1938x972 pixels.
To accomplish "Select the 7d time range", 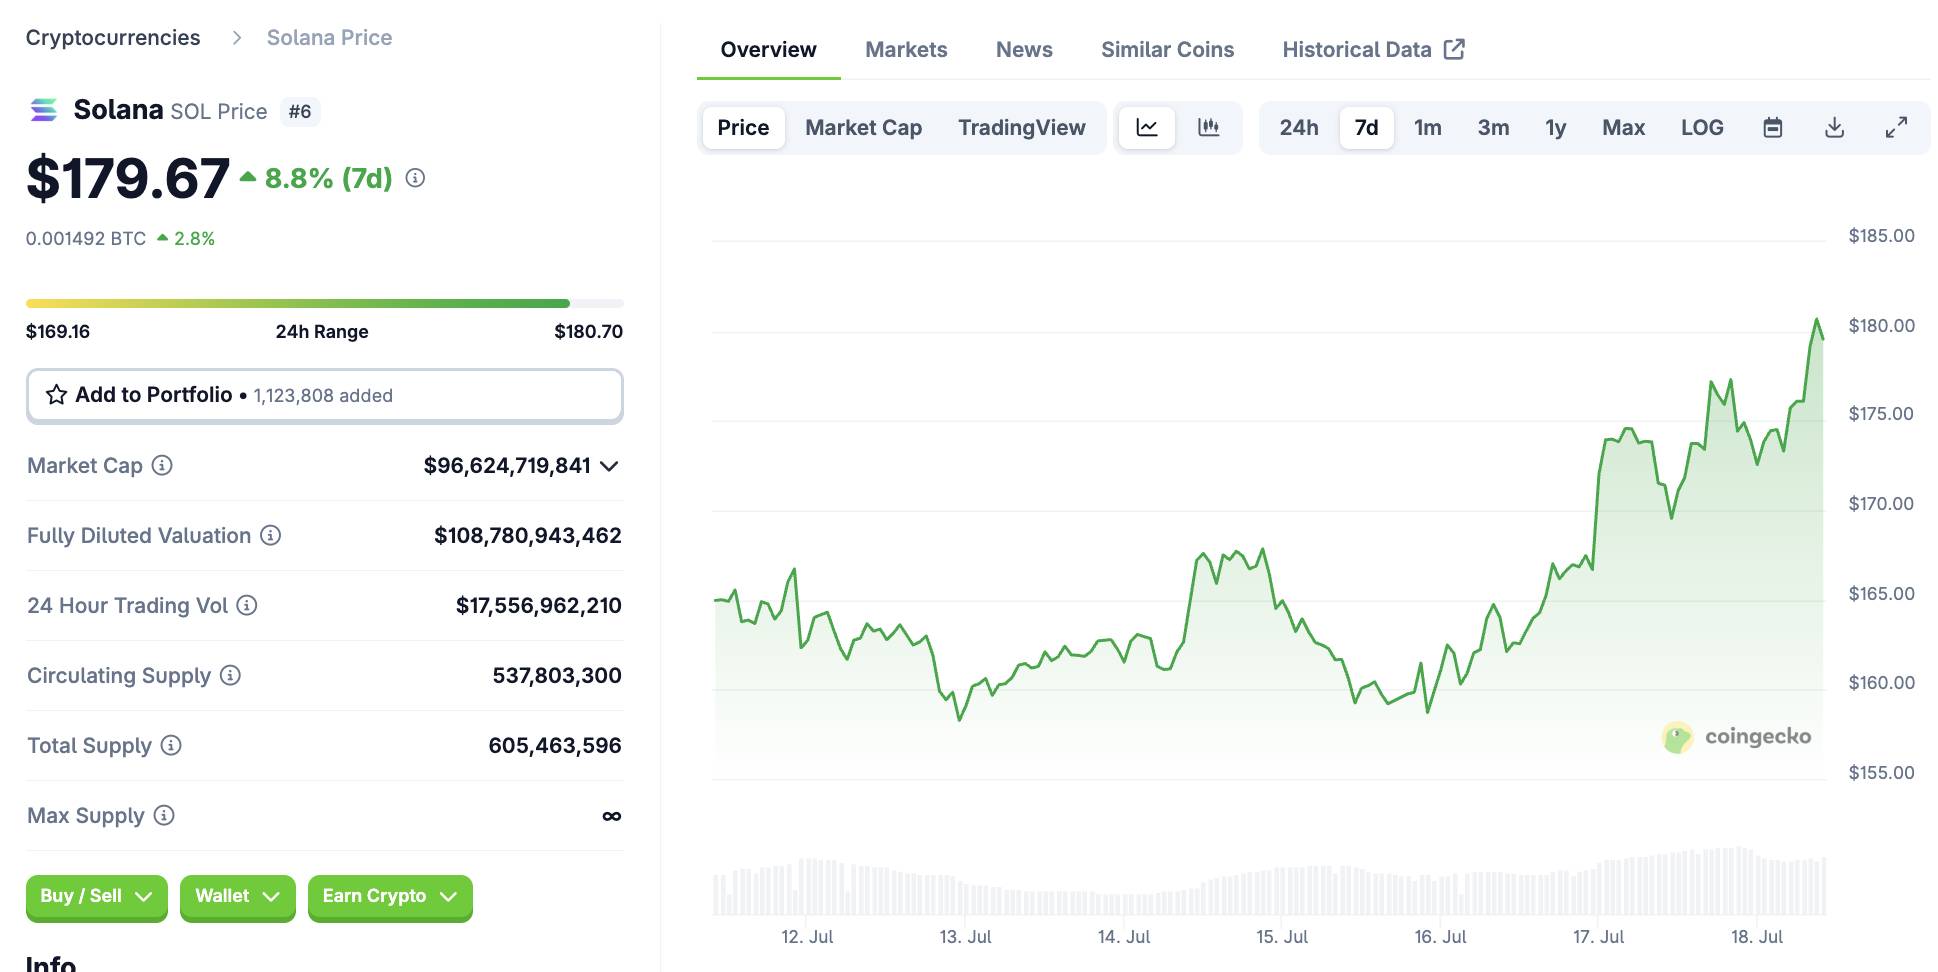I will [x=1366, y=127].
